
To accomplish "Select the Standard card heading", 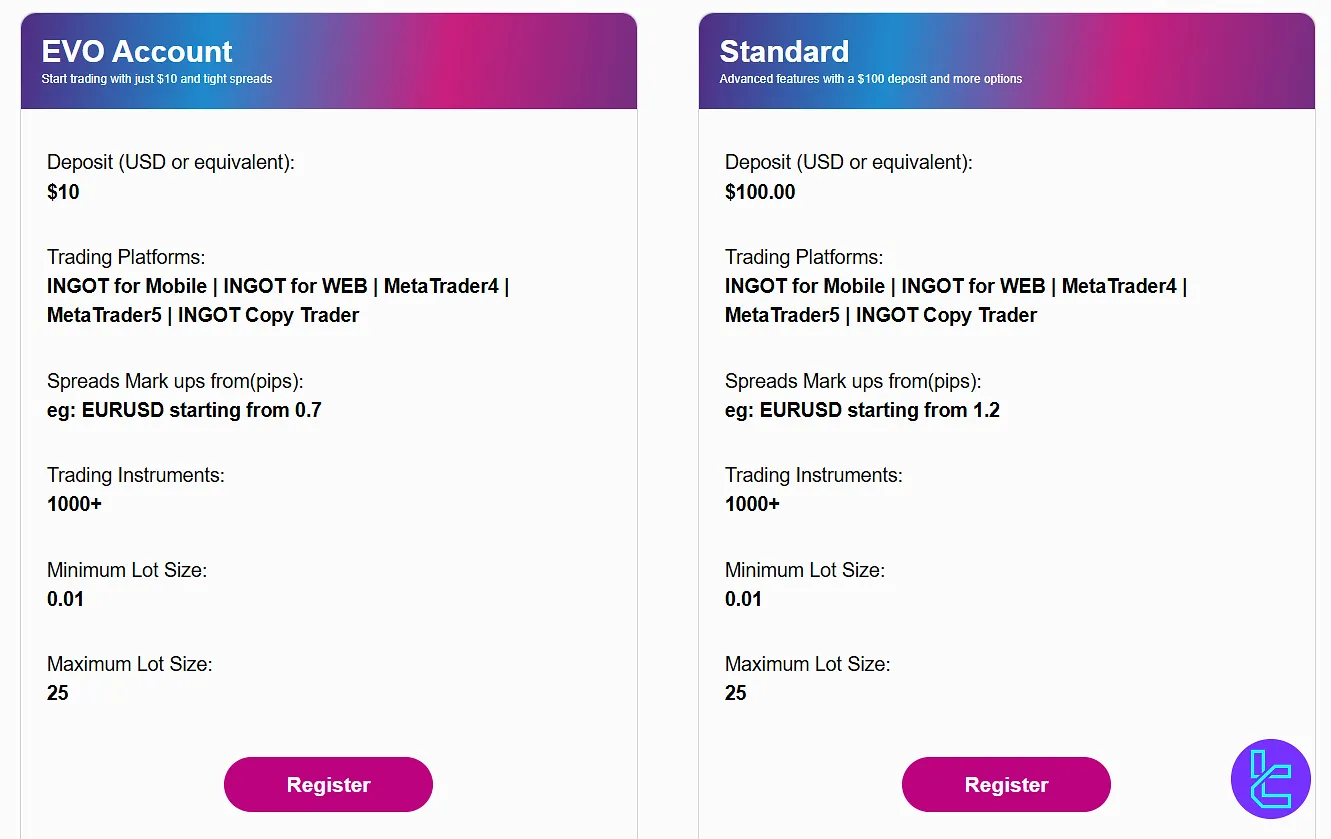I will (x=784, y=51).
